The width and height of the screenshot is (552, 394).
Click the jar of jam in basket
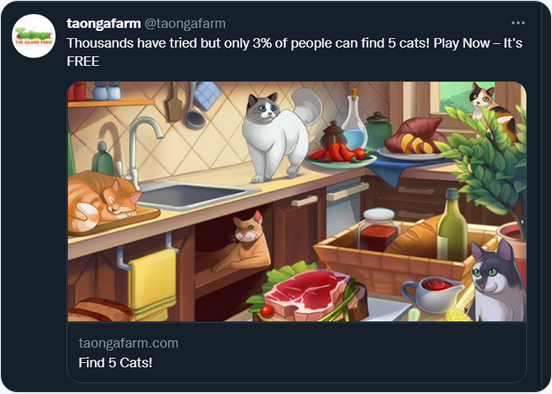[x=379, y=229]
